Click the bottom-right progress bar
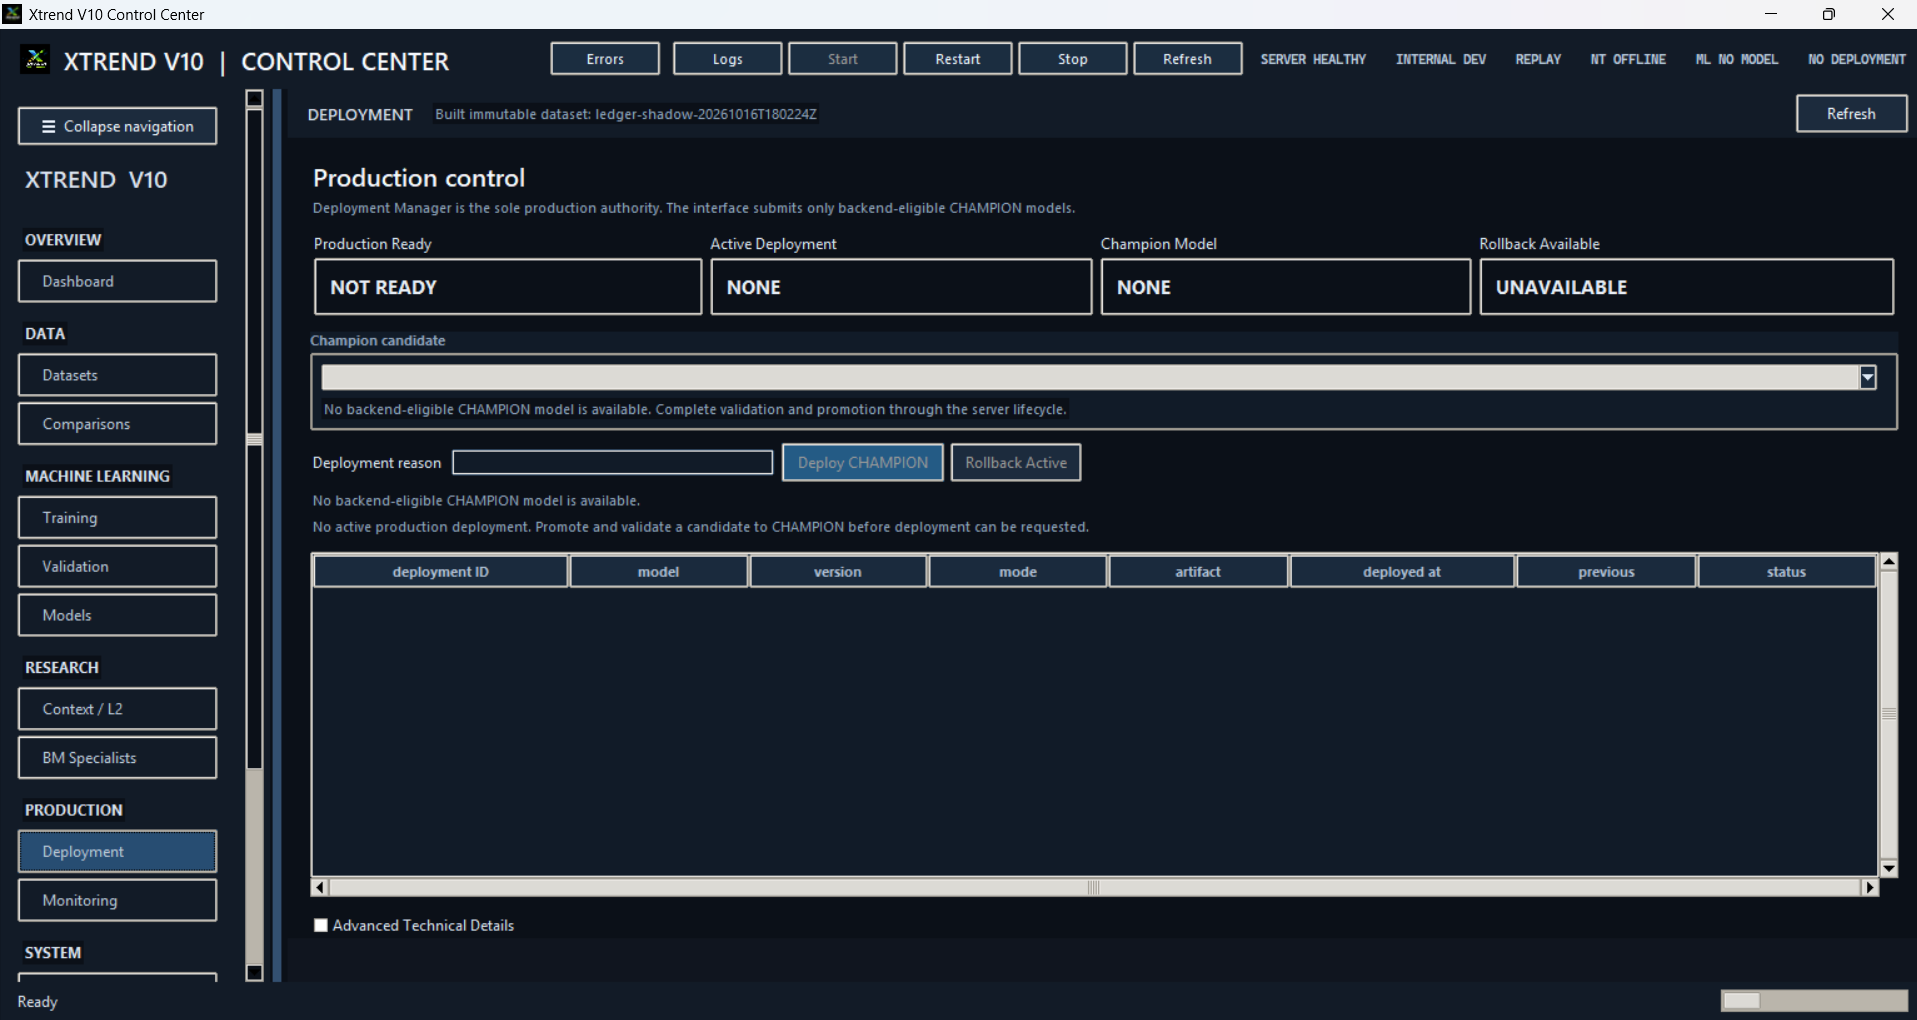1917x1020 pixels. pos(1814,1001)
